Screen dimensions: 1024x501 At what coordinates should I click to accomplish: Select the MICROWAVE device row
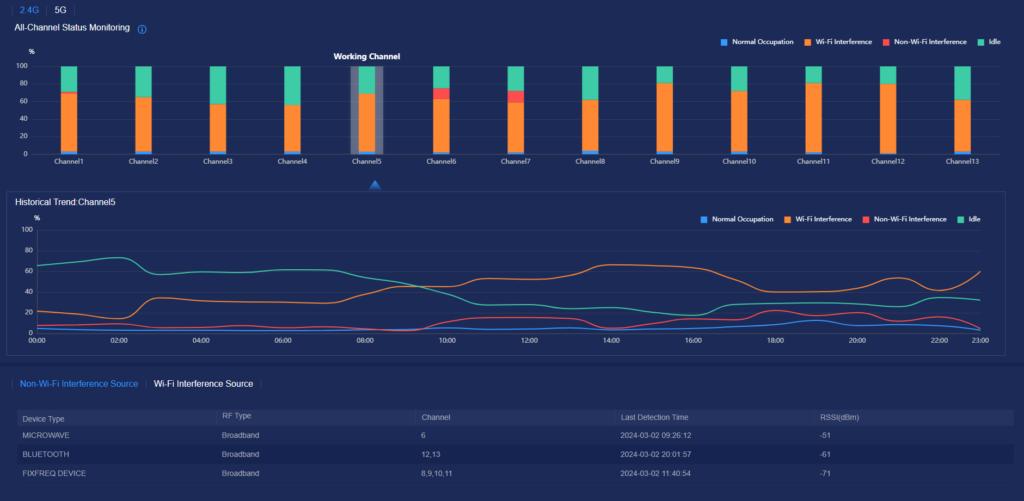pyautogui.click(x=48, y=436)
